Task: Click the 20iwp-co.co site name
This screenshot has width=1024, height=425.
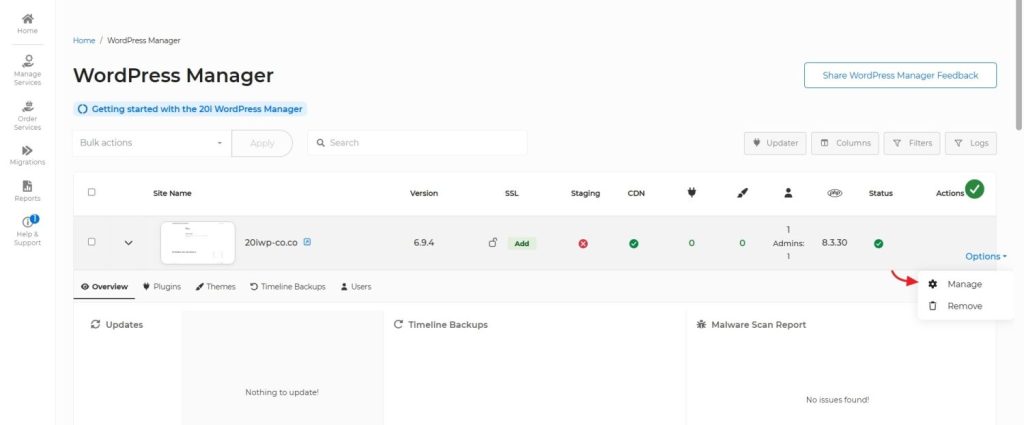Action: tap(271, 242)
